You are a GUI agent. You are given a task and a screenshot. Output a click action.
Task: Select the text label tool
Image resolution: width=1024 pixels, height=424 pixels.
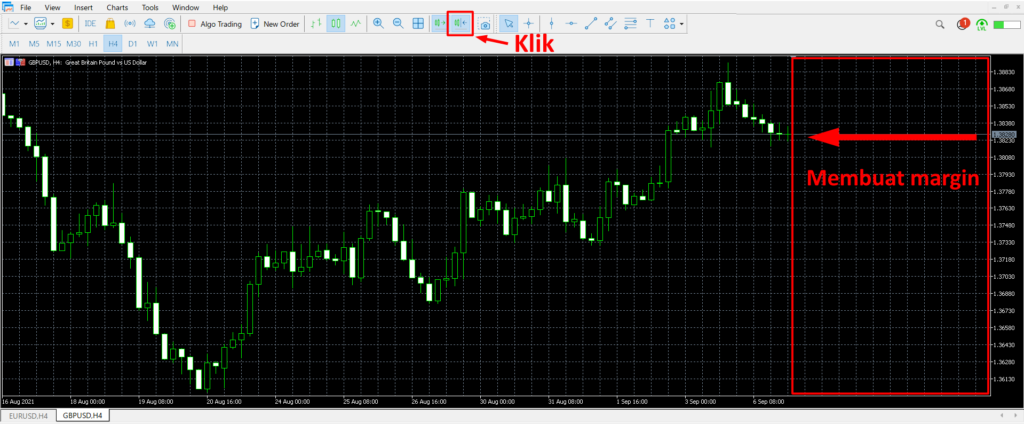[x=650, y=24]
